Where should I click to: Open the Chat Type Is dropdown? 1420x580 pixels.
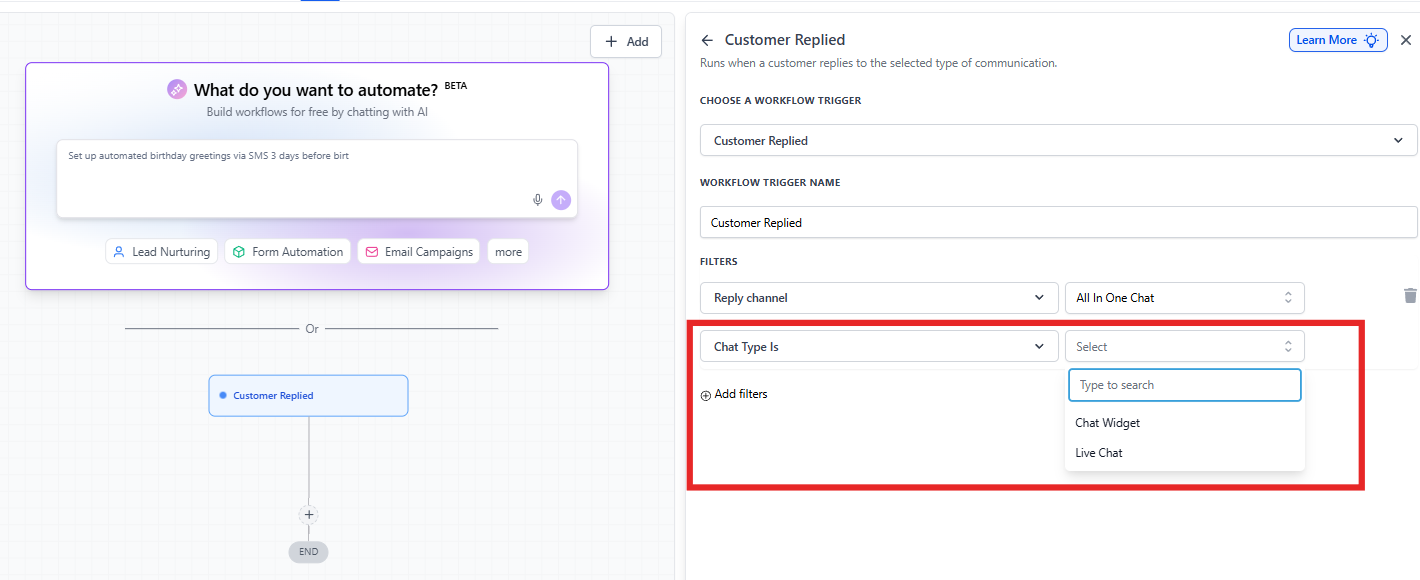coord(879,347)
